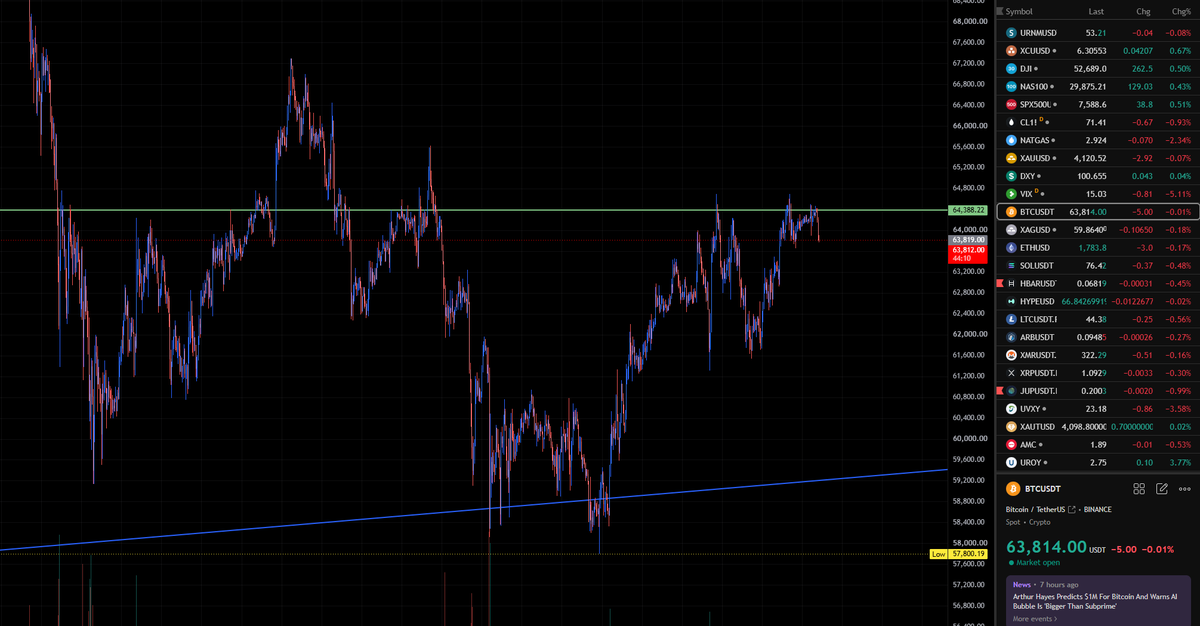Image resolution: width=1200 pixels, height=626 pixels.
Task: Click the -2.34% change value for NATGAS
Action: coord(1179,141)
